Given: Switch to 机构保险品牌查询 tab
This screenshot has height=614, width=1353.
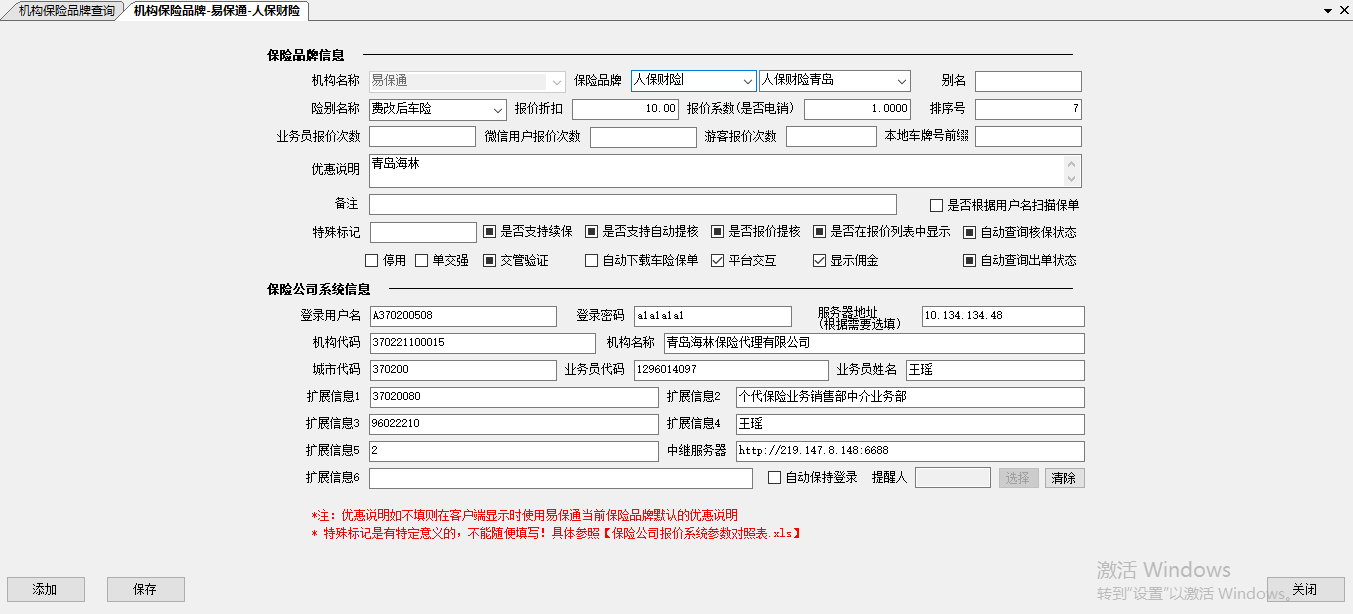Looking at the screenshot, I should pyautogui.click(x=66, y=11).
